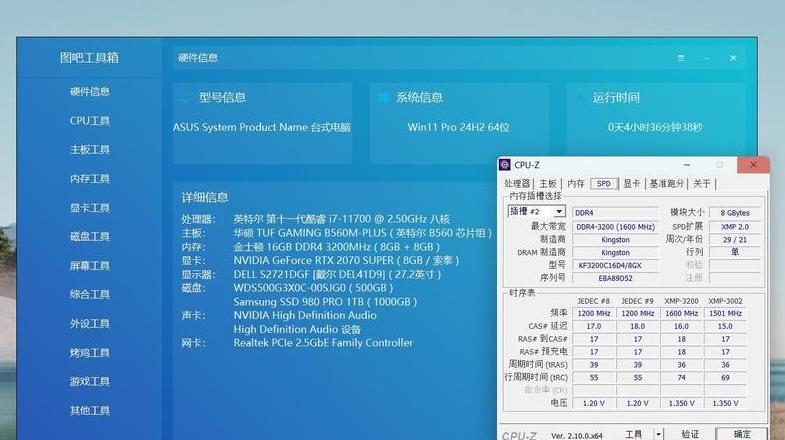Click the CPU-Z app icon in title bar

pyautogui.click(x=505, y=165)
